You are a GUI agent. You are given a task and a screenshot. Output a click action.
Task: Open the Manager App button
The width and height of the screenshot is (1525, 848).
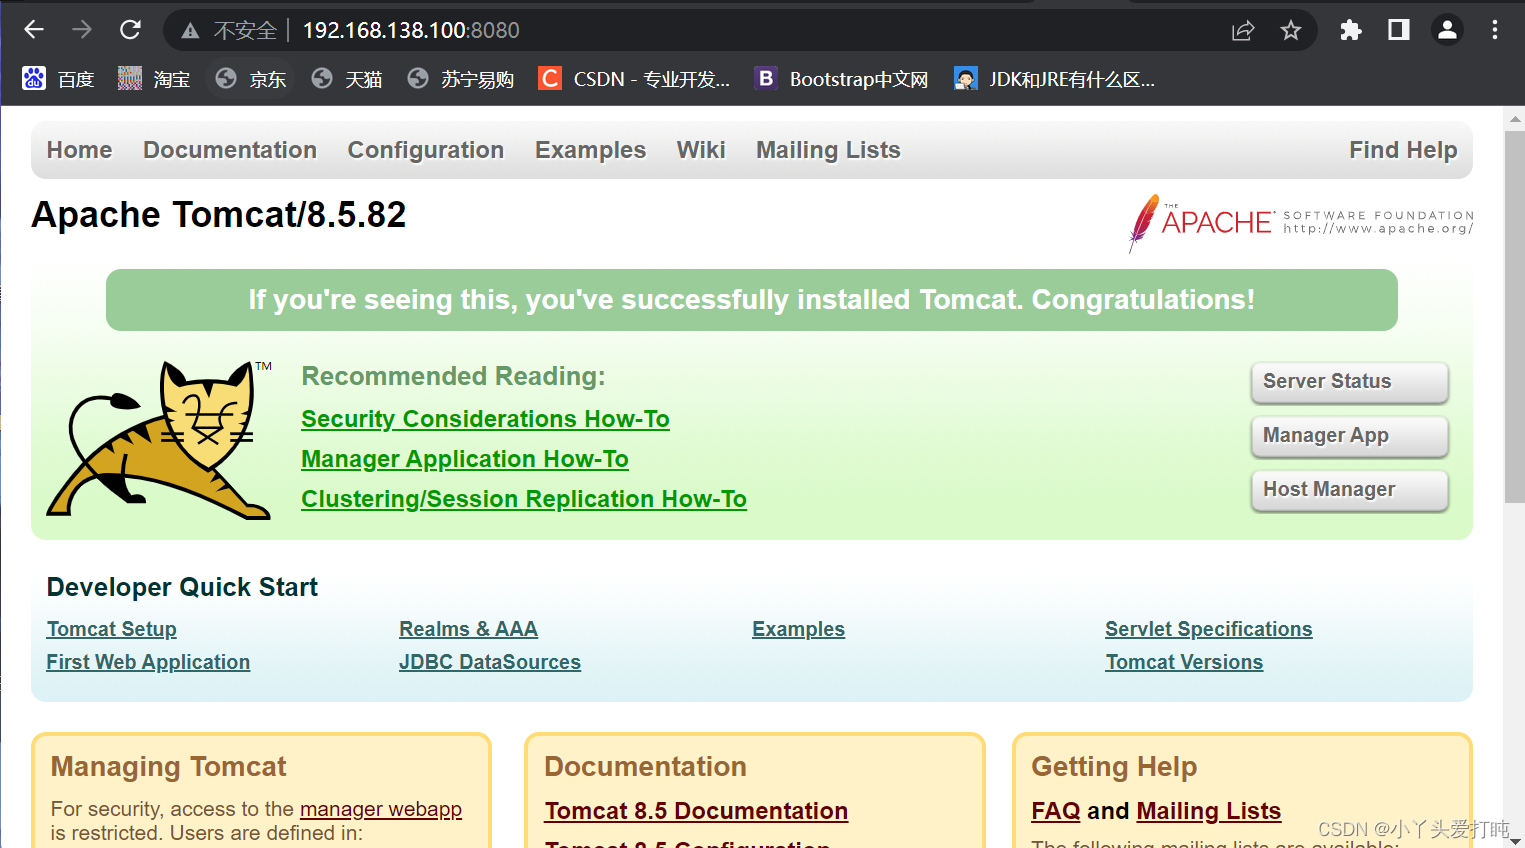1349,436
